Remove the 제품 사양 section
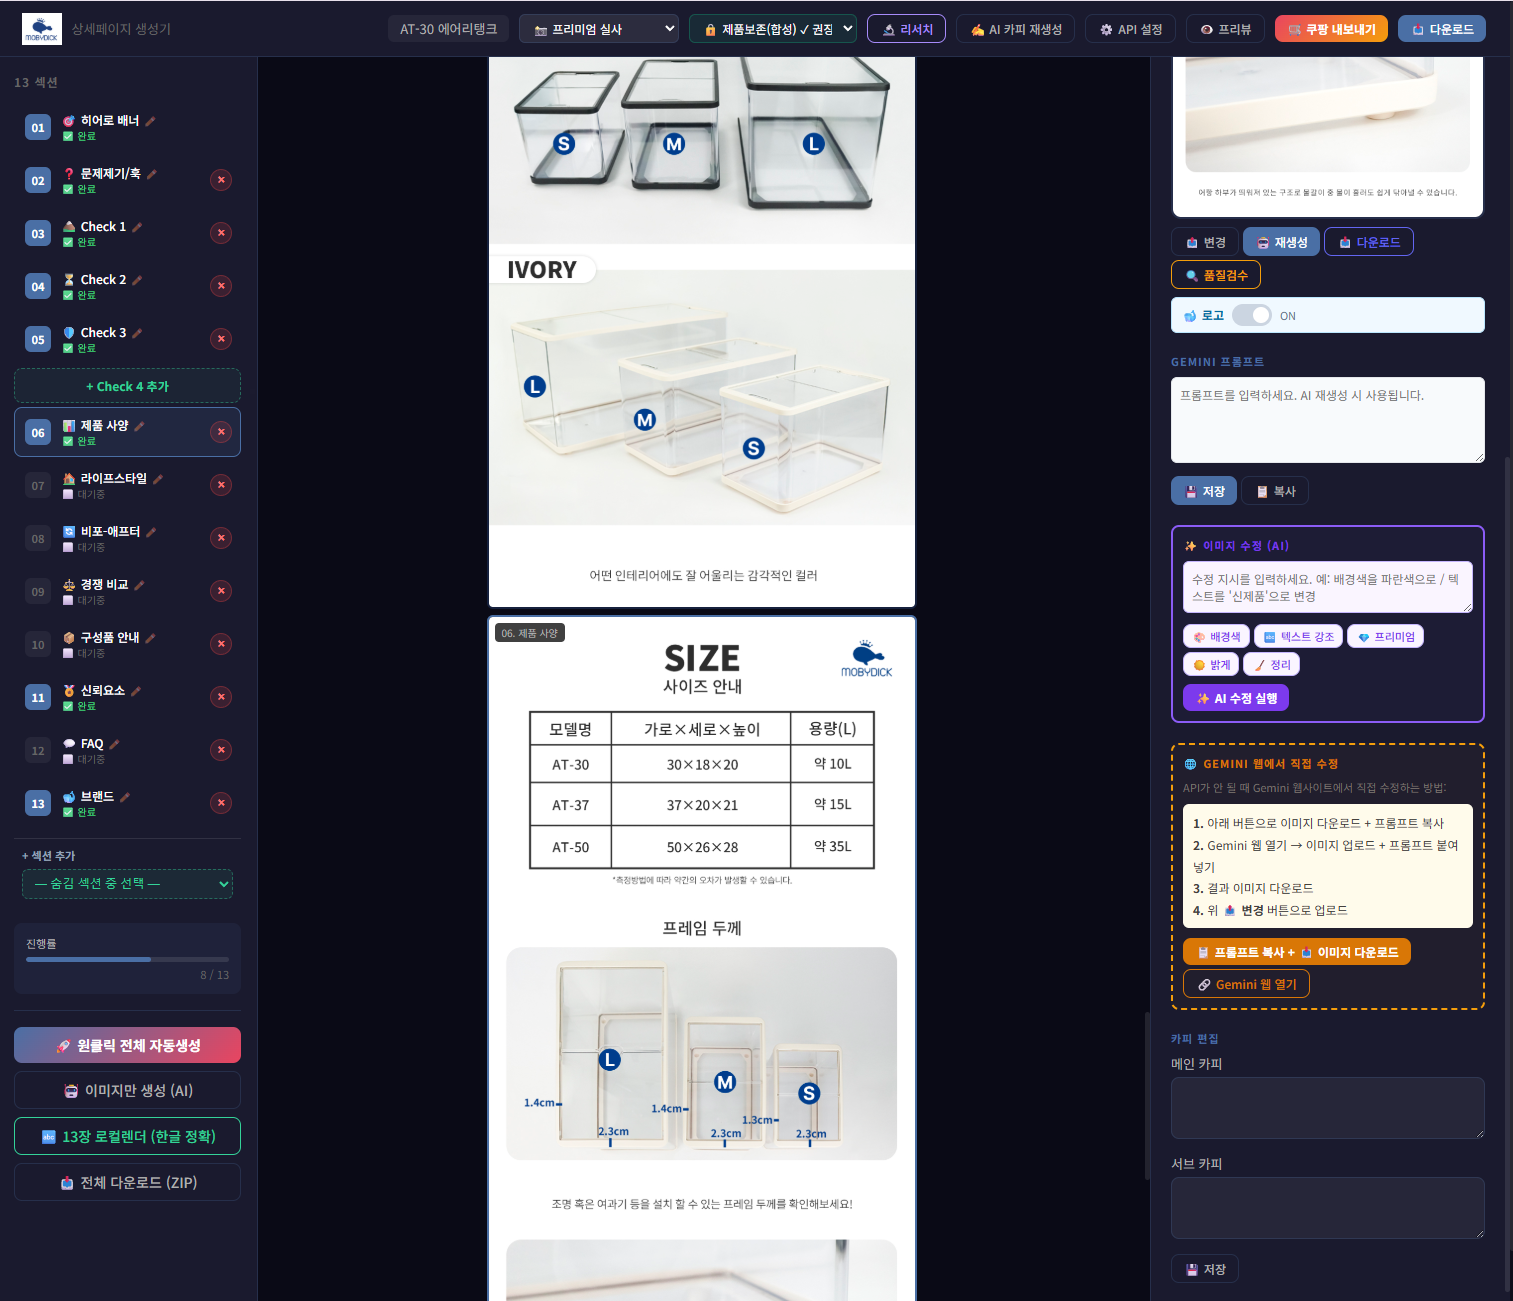 tap(221, 432)
